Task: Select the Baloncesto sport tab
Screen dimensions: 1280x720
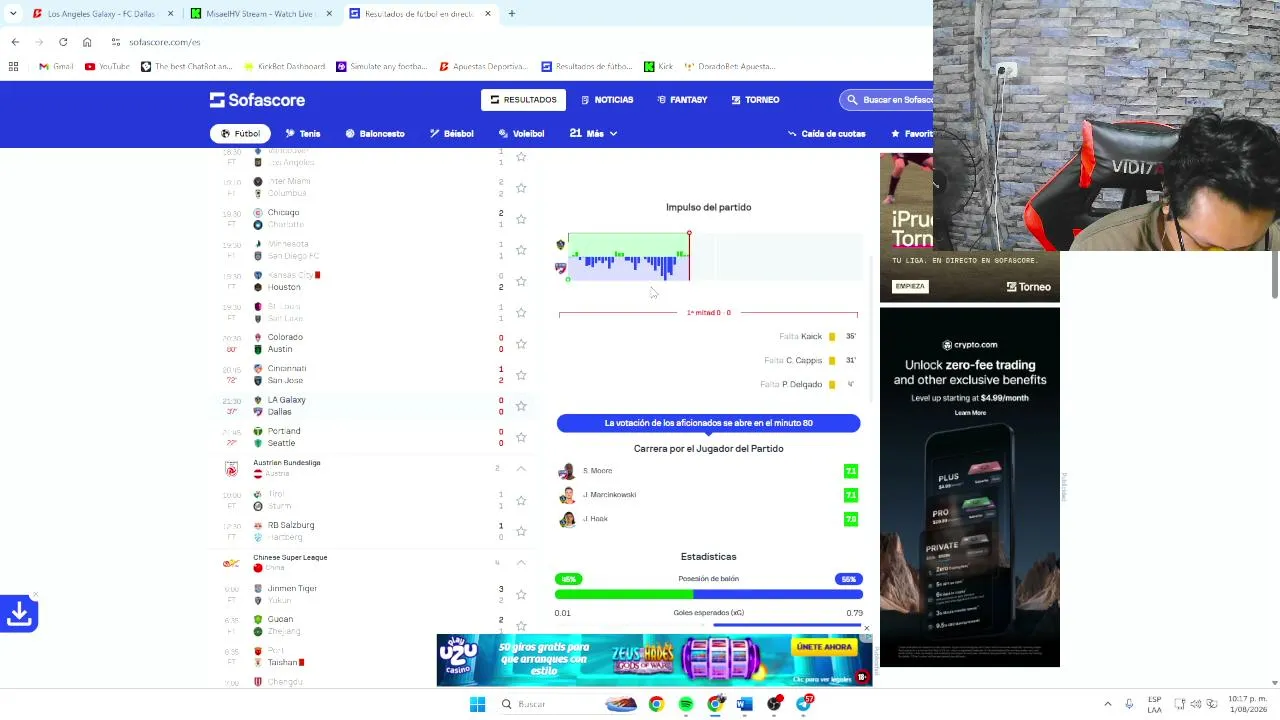Action: (x=375, y=133)
